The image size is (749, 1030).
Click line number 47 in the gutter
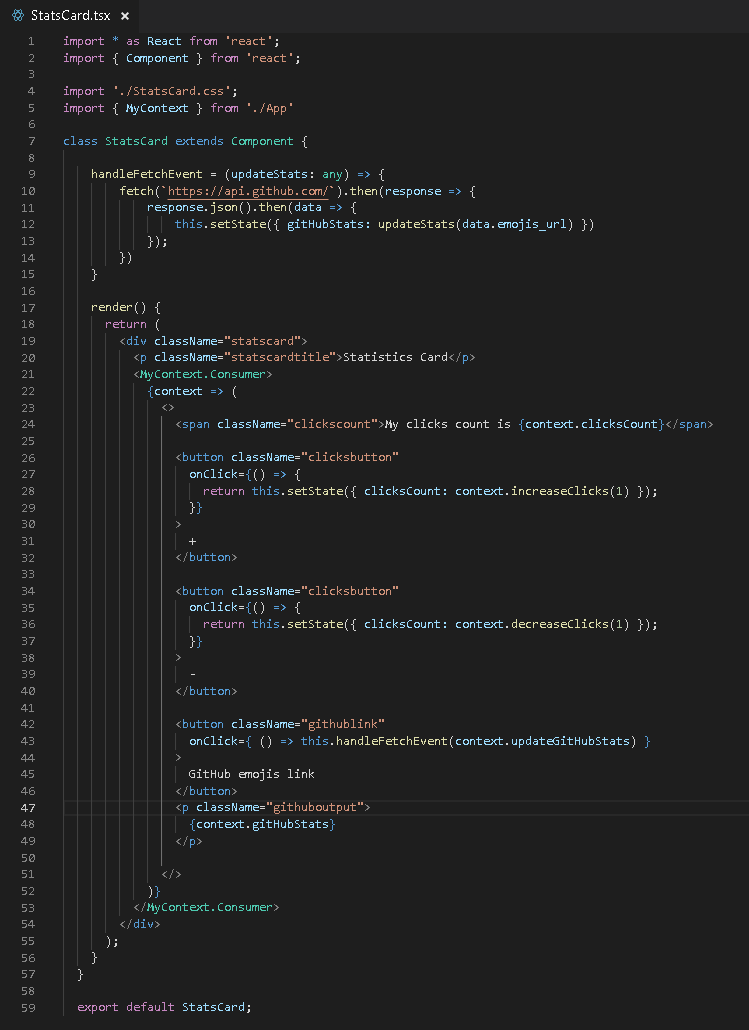29,807
